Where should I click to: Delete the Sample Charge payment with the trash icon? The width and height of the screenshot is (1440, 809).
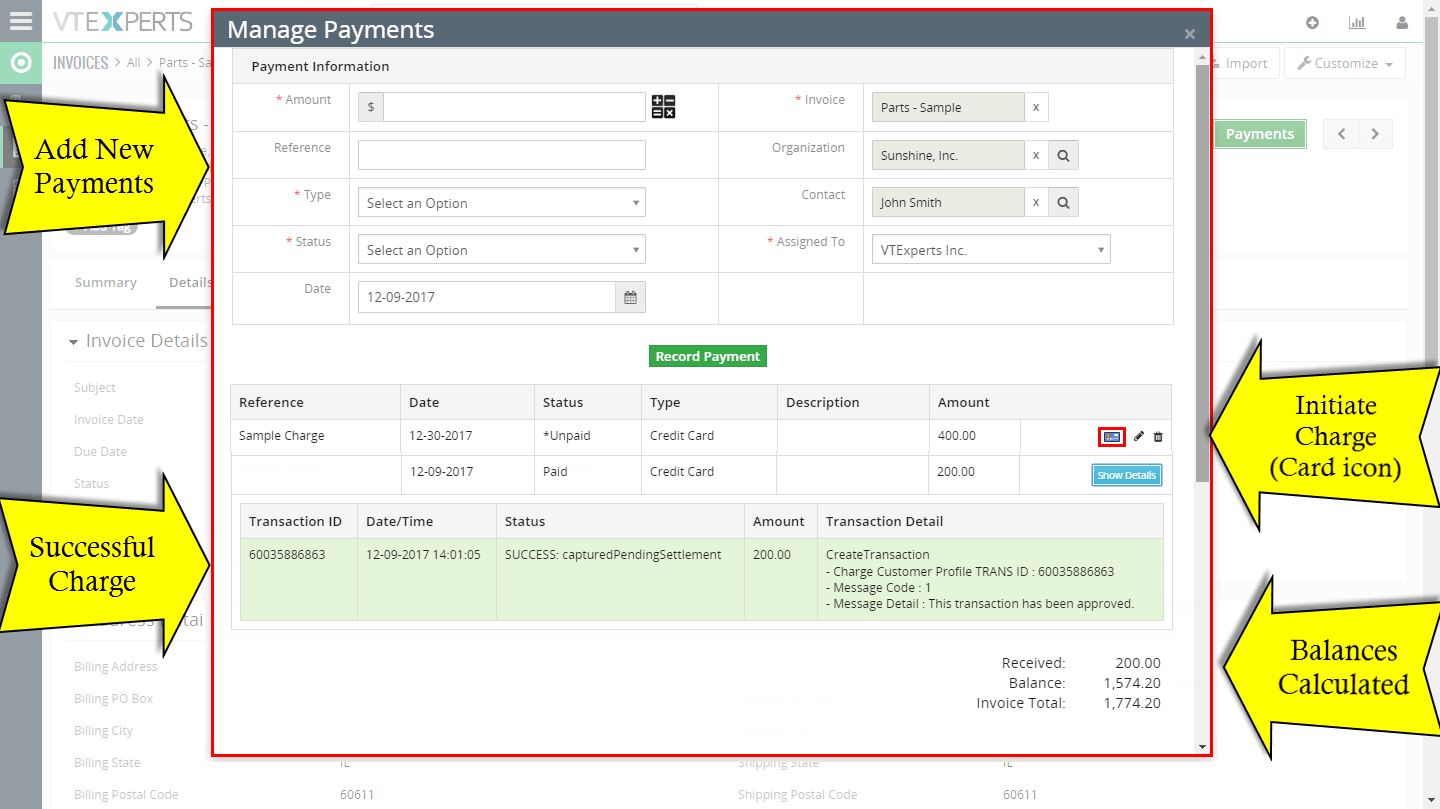point(1157,436)
